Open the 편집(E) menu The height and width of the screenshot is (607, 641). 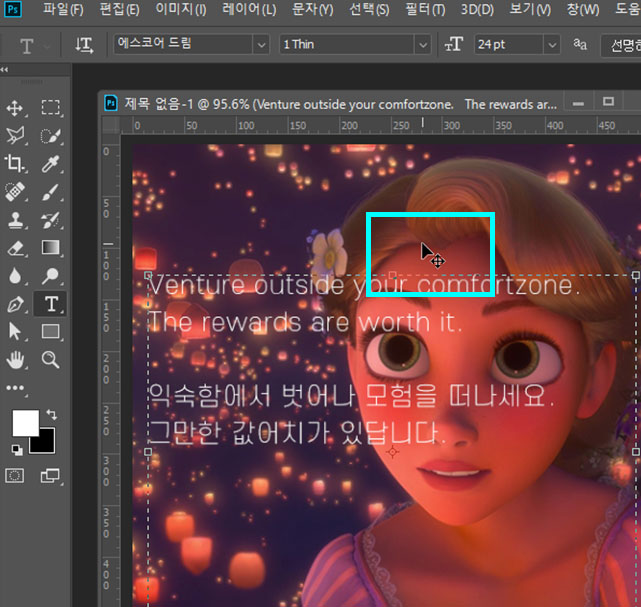click(119, 9)
